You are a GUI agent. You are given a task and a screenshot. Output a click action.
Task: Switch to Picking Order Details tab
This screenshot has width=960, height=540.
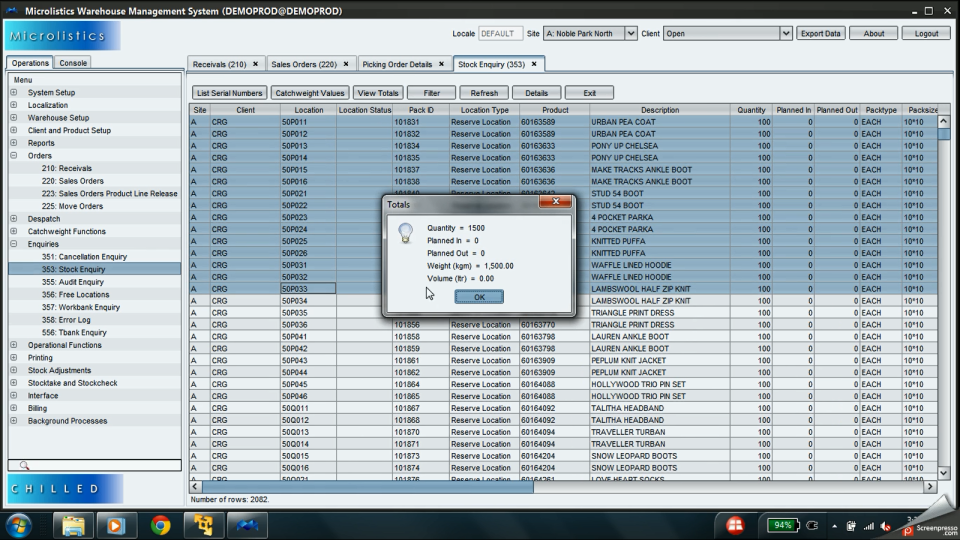point(397,64)
